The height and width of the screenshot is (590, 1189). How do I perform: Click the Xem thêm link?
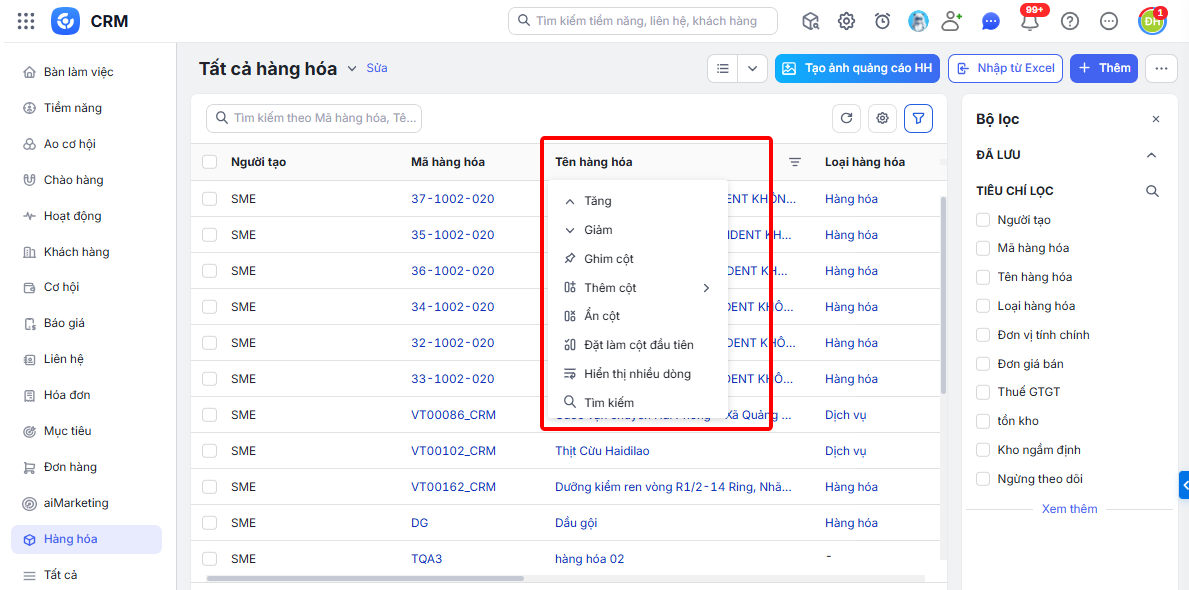click(x=1069, y=509)
